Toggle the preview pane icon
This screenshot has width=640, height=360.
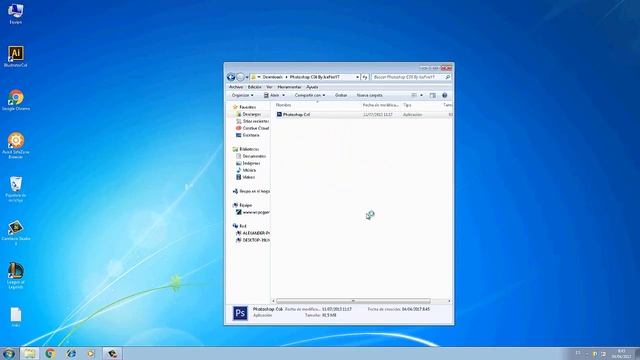coord(433,96)
